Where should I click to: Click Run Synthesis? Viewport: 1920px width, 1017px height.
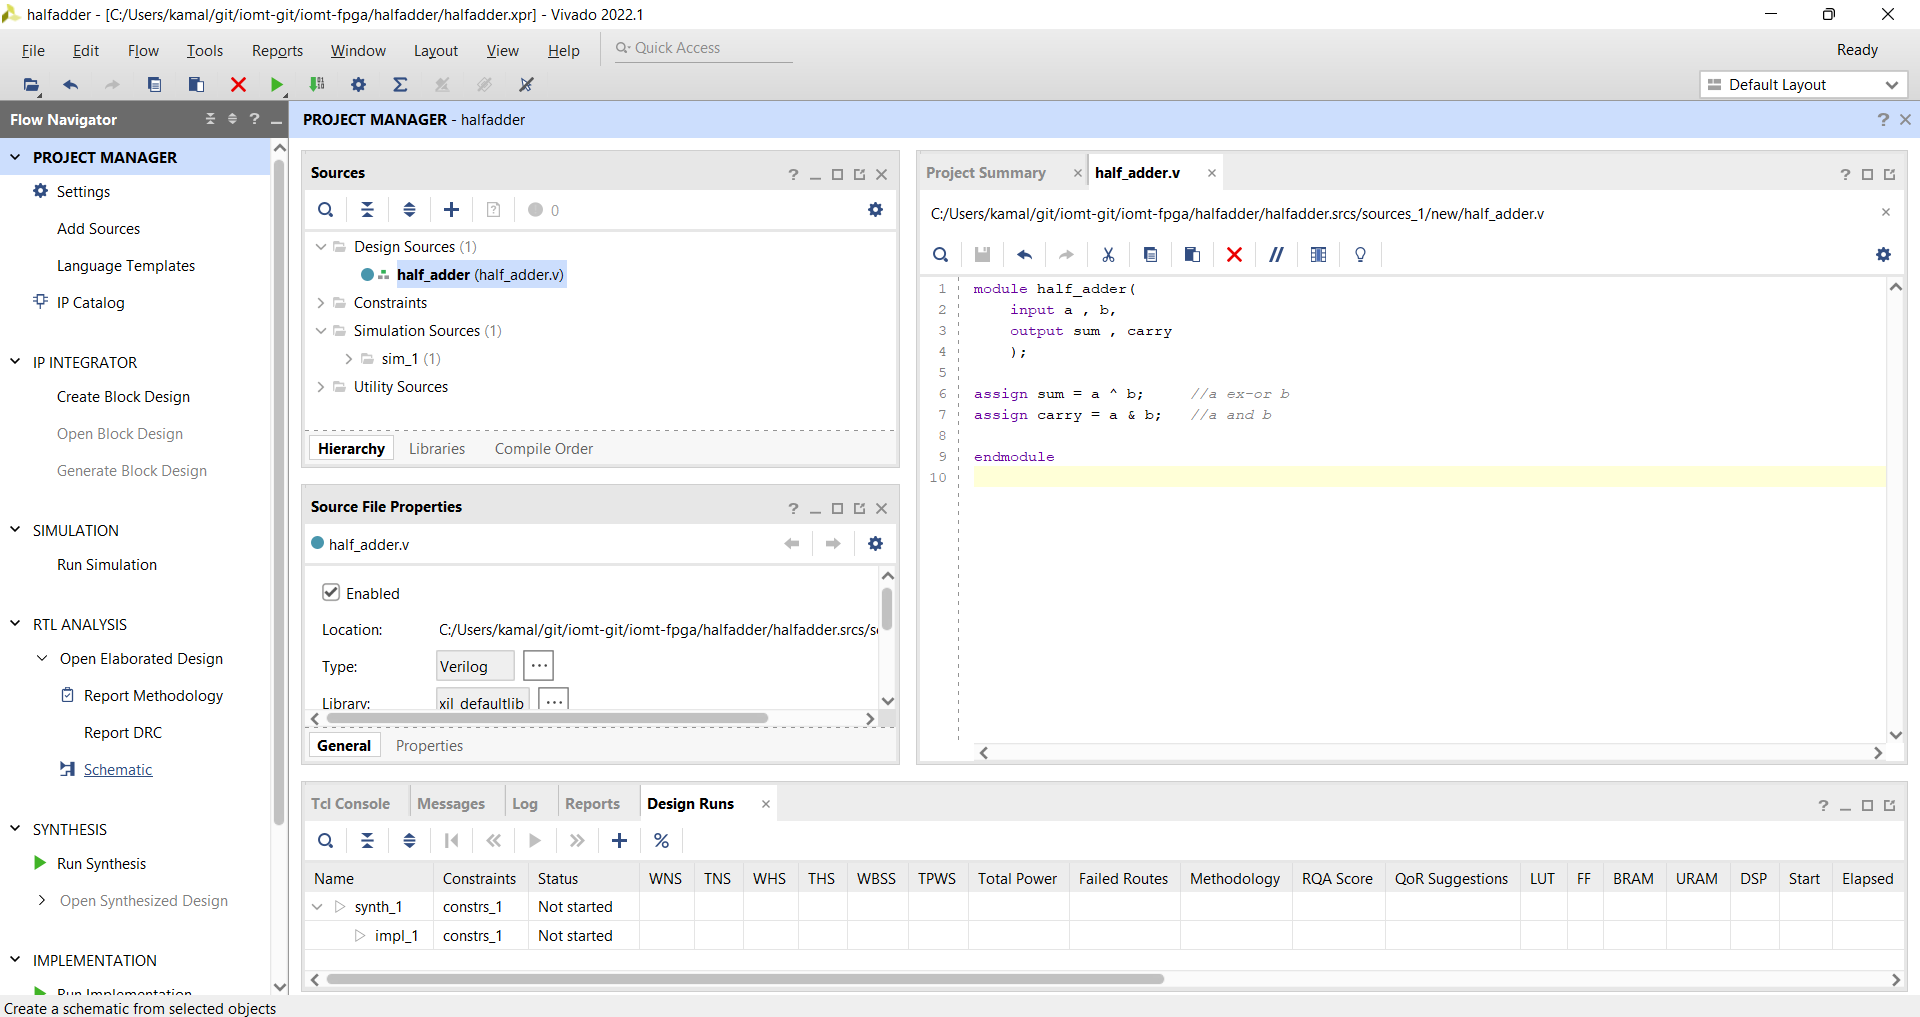[x=101, y=864]
